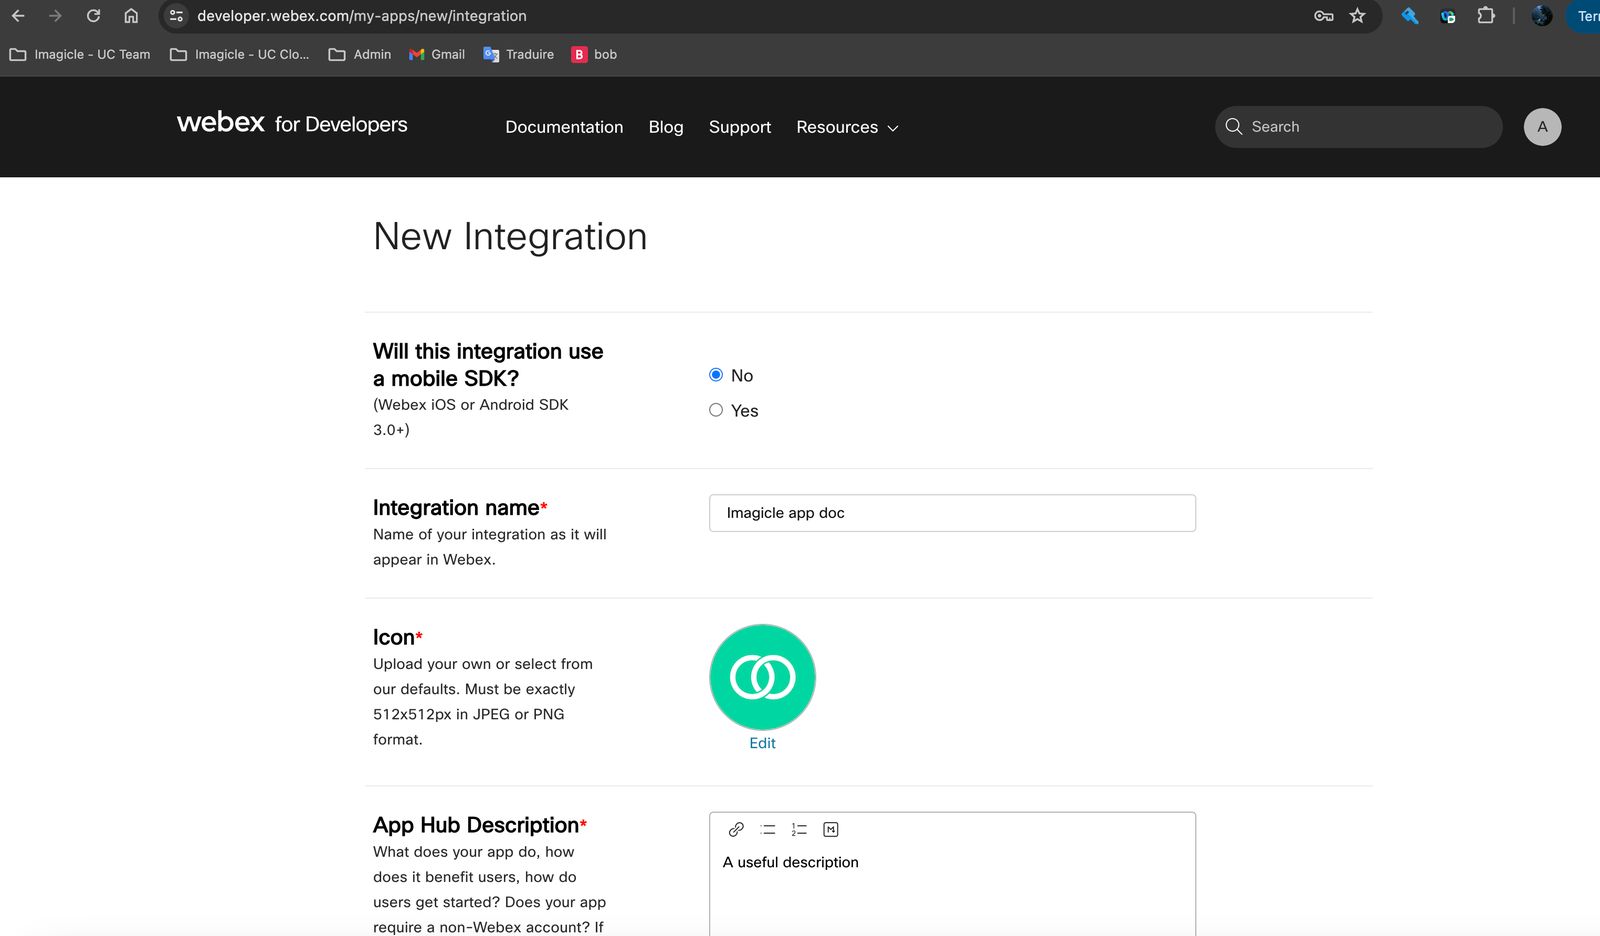Apply numbered list in description editor
The width and height of the screenshot is (1600, 936).
799,829
